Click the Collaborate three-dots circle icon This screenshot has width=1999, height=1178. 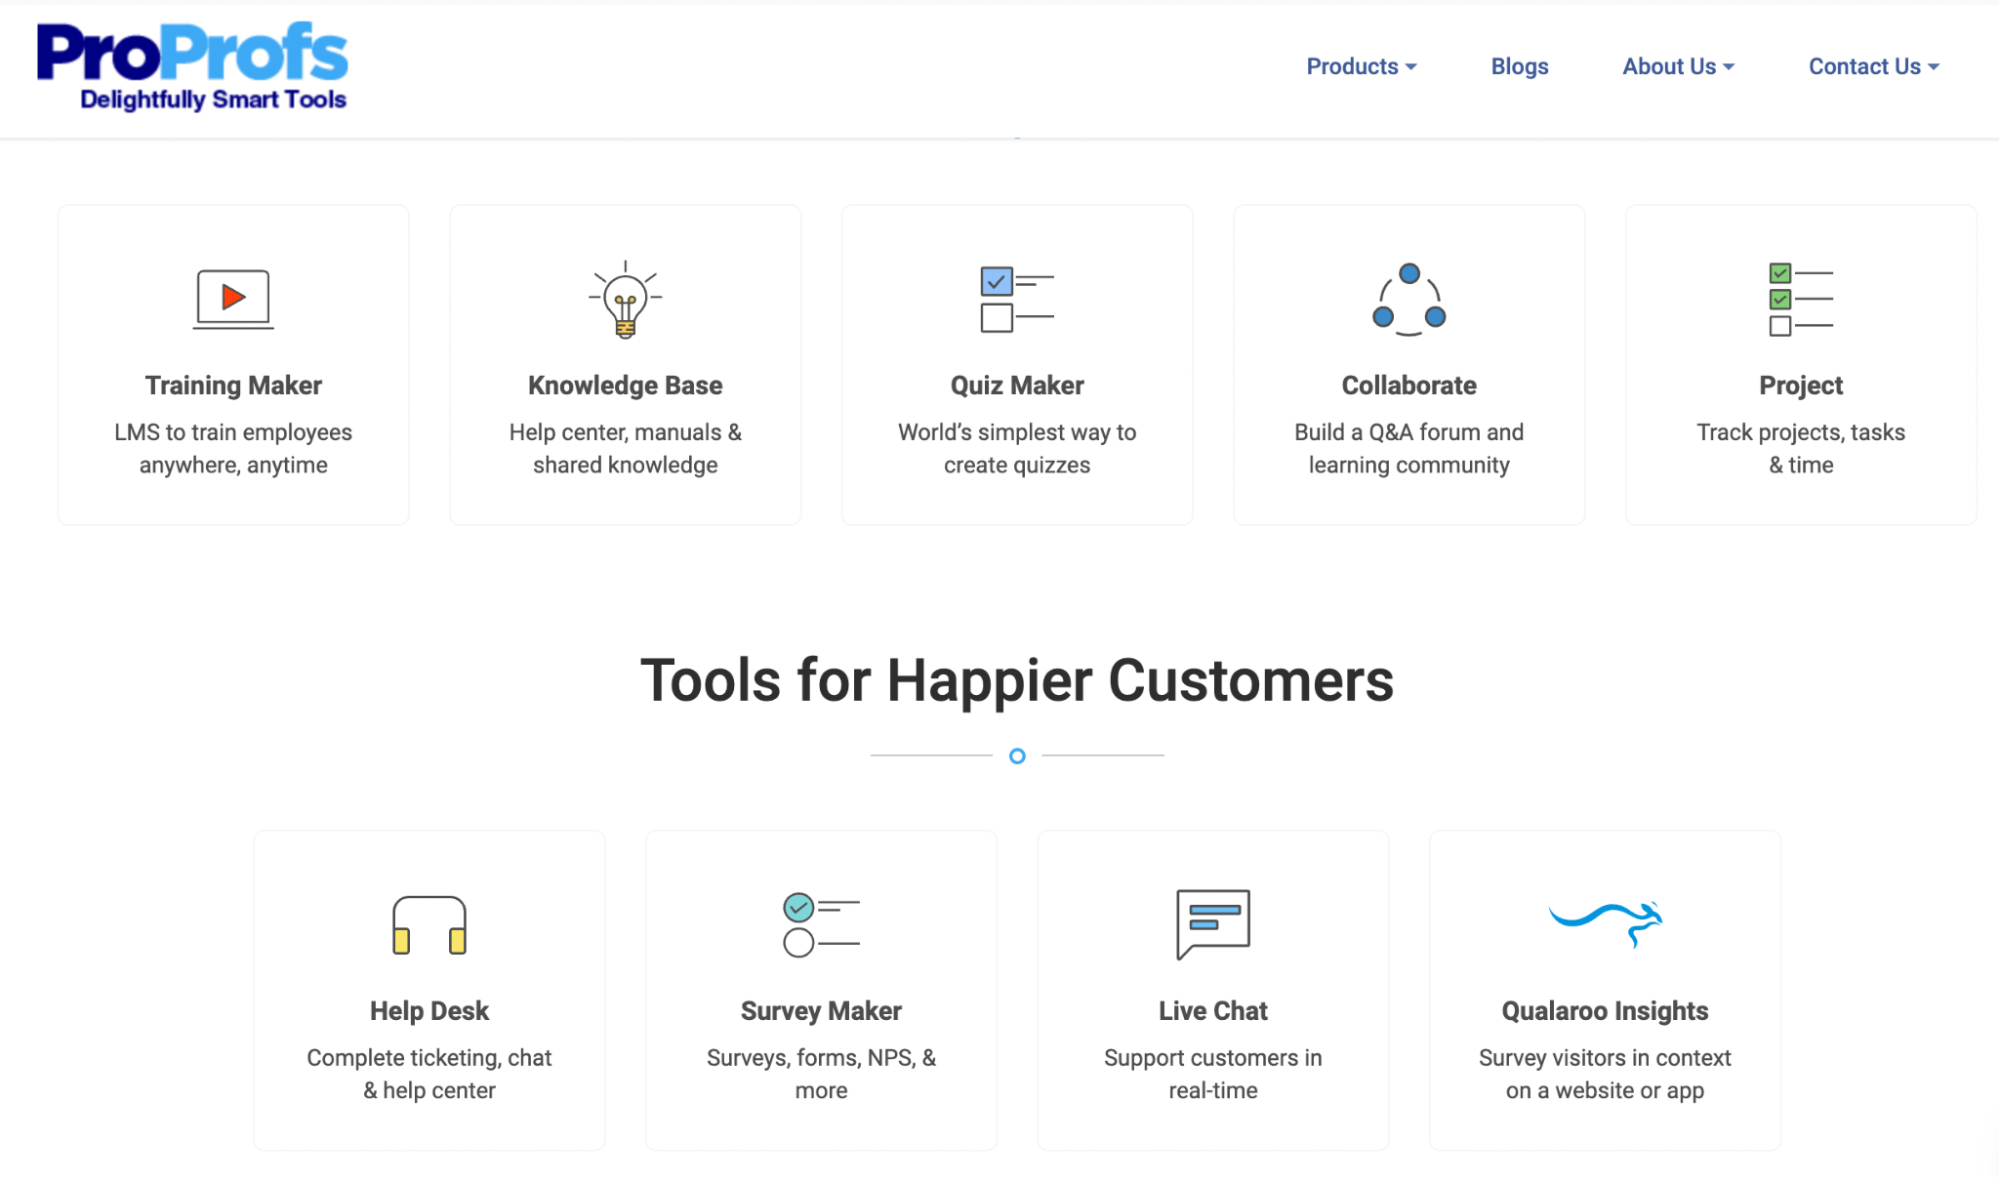click(x=1409, y=299)
